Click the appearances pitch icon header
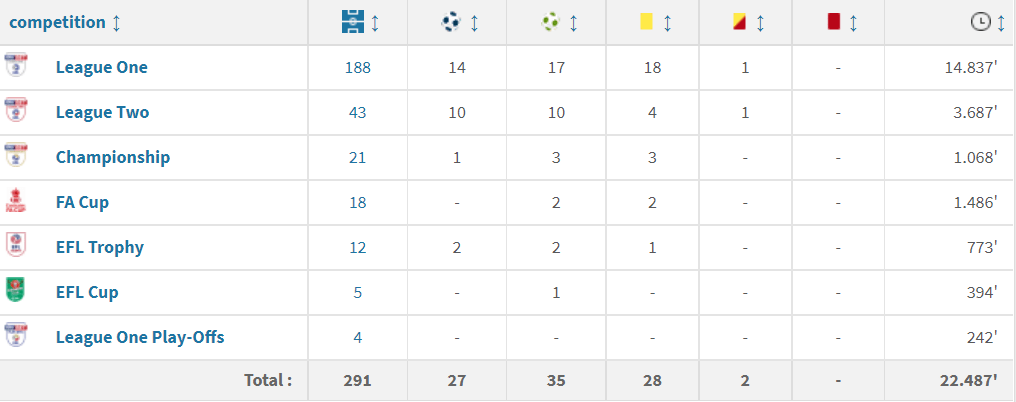1016x402 pixels. (x=350, y=22)
